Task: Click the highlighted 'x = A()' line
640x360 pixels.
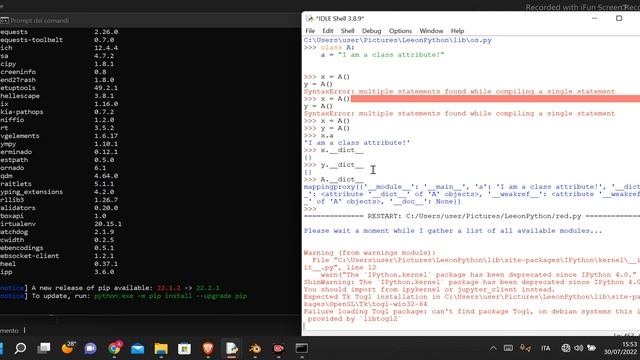Action: 327,99
